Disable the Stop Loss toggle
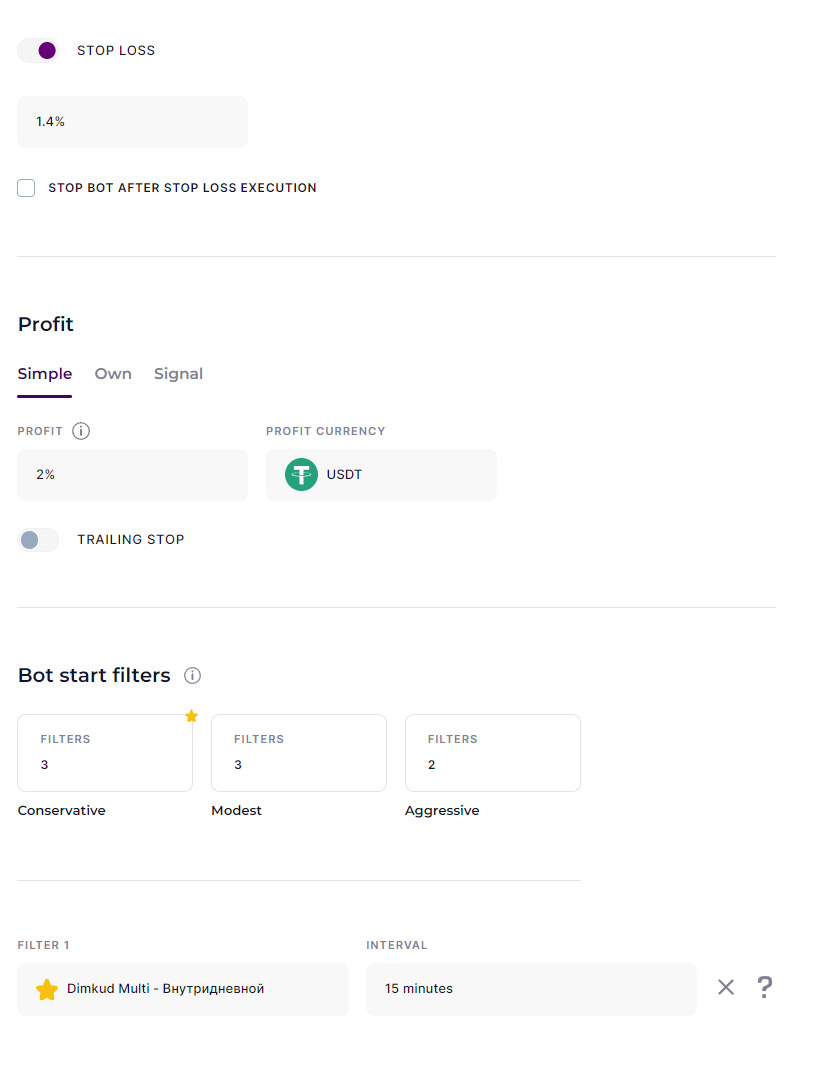Image resolution: width=816 pixels, height=1074 pixels. pyautogui.click(x=38, y=51)
